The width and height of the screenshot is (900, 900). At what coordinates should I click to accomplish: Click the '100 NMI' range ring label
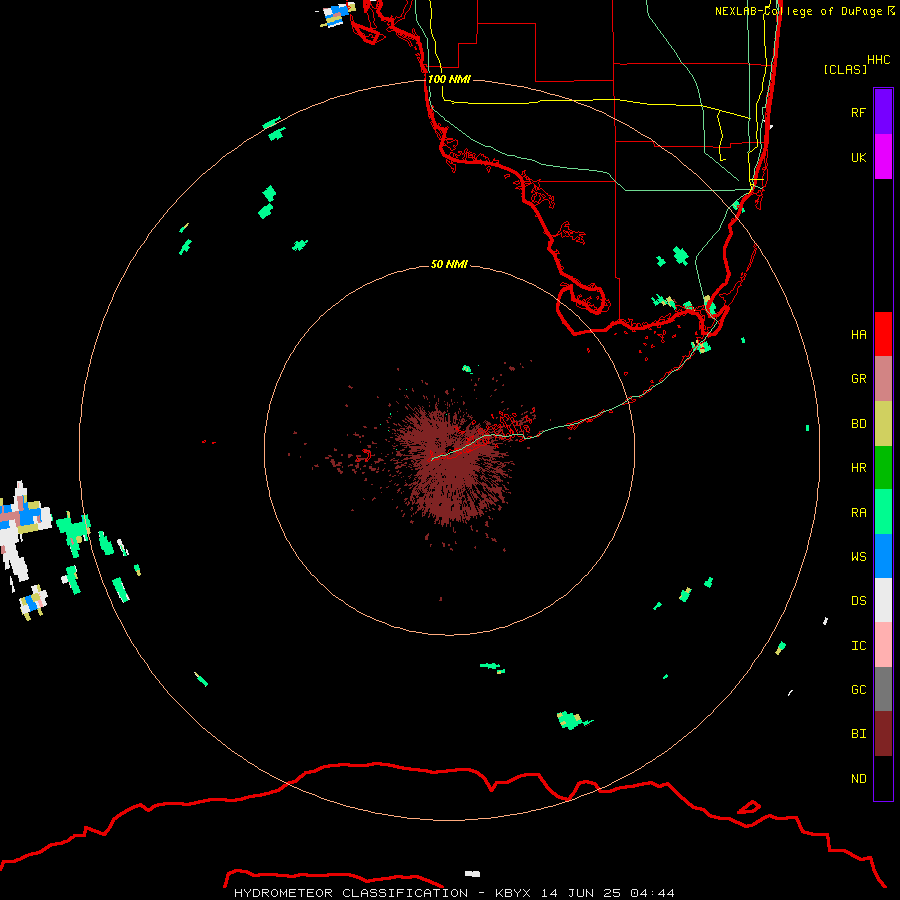pyautogui.click(x=449, y=79)
